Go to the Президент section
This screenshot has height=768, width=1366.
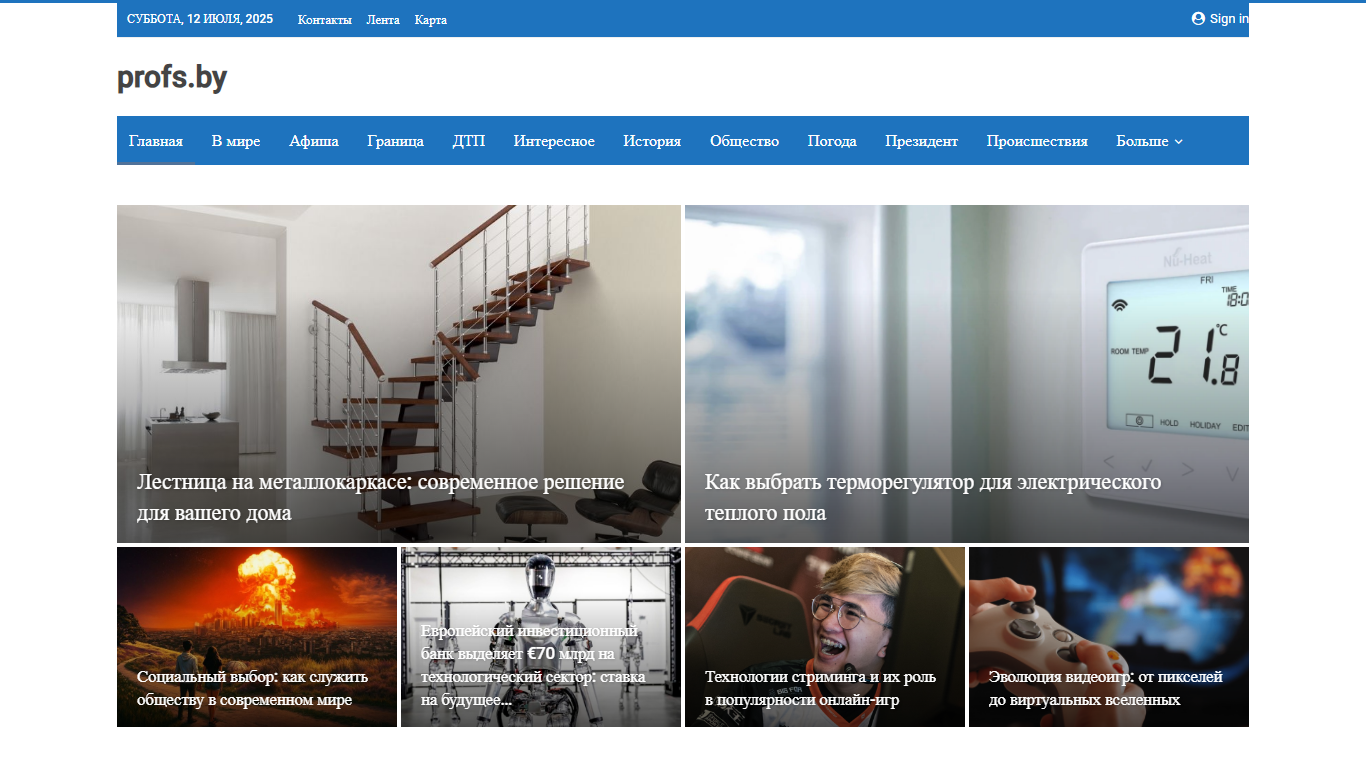[x=921, y=141]
